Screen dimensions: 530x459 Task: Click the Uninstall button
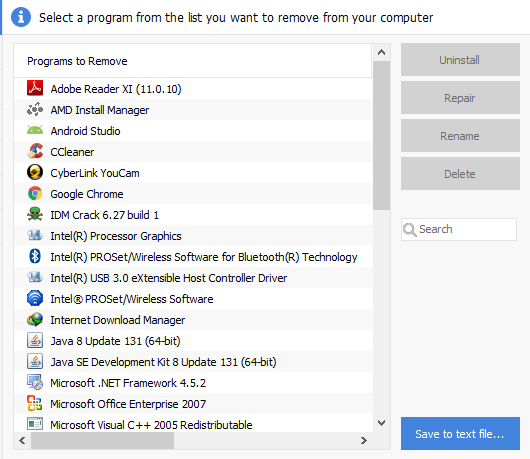pyautogui.click(x=460, y=59)
